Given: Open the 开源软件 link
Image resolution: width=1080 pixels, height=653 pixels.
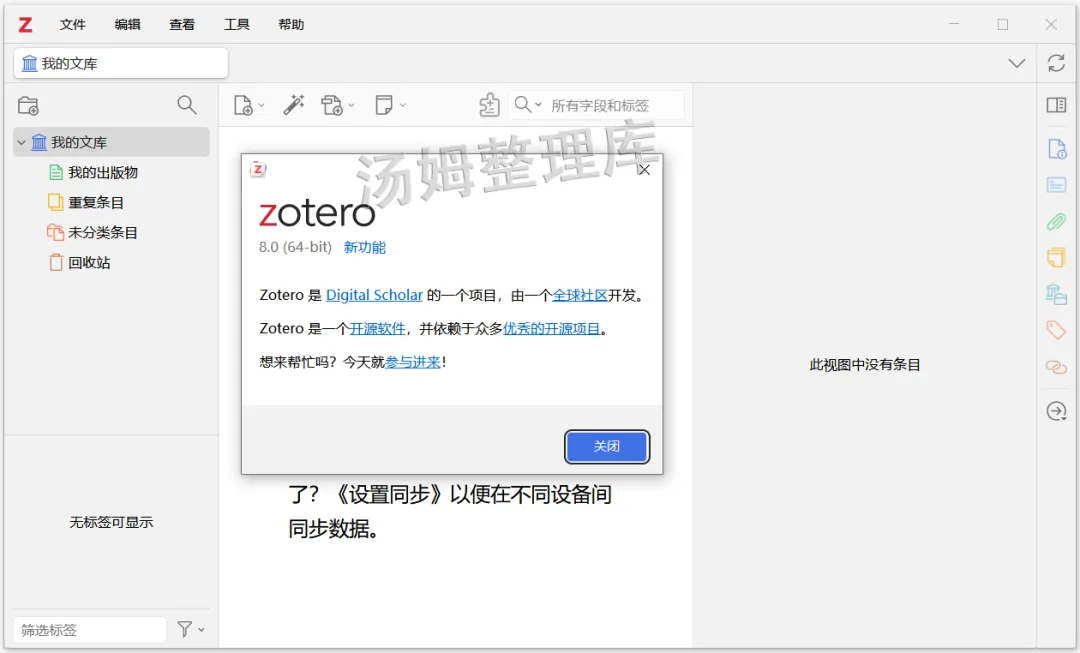Looking at the screenshot, I should 377,329.
